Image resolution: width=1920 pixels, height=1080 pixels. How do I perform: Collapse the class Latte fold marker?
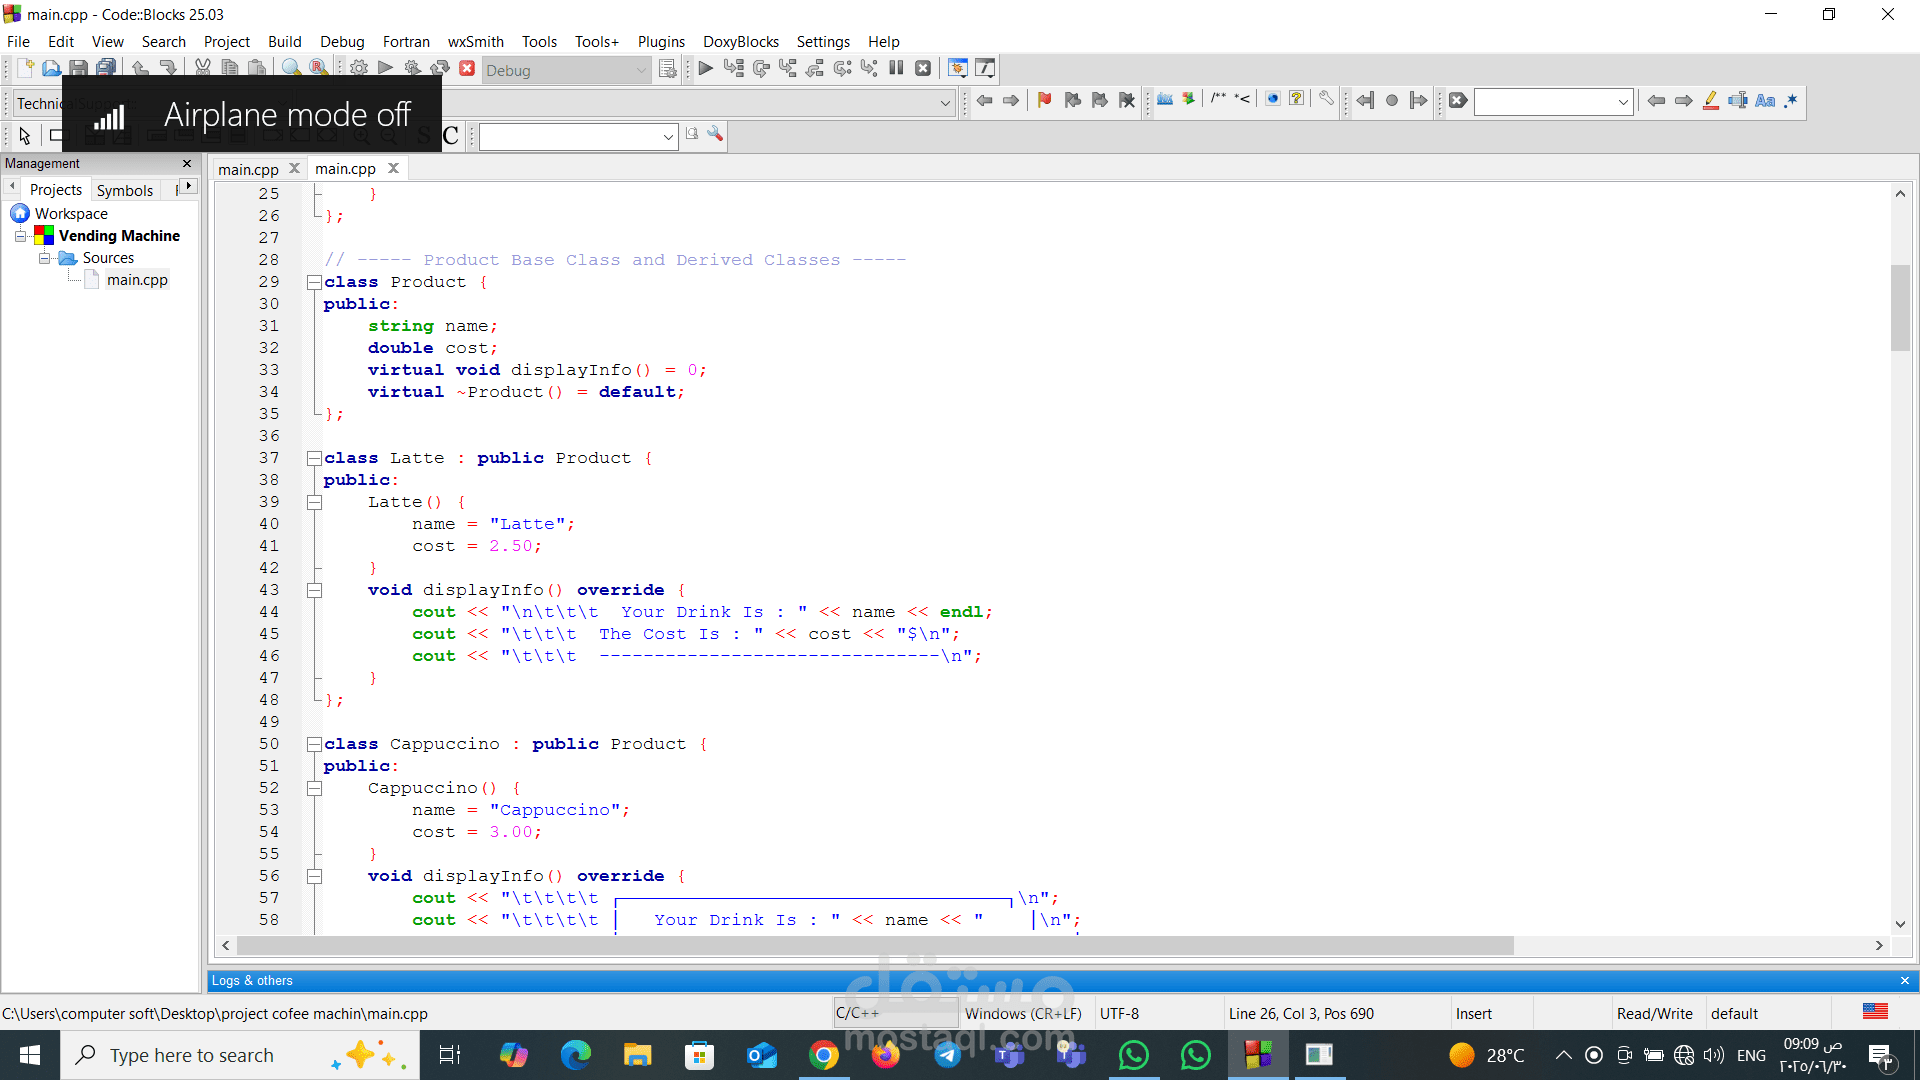314,458
